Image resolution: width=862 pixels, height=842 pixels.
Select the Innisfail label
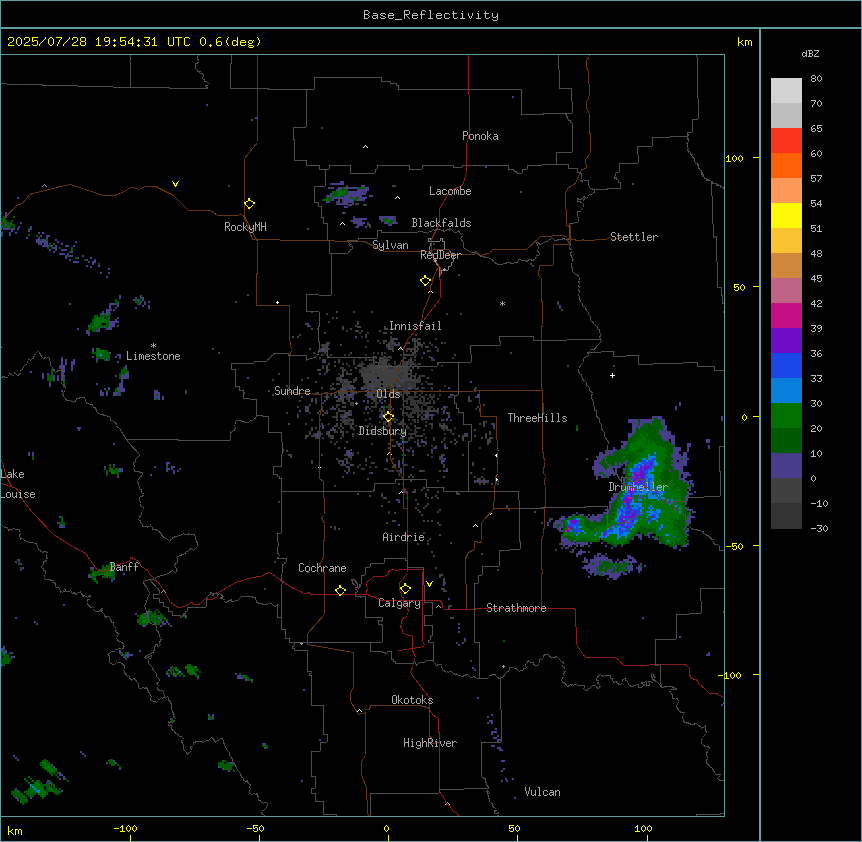pyautogui.click(x=415, y=326)
